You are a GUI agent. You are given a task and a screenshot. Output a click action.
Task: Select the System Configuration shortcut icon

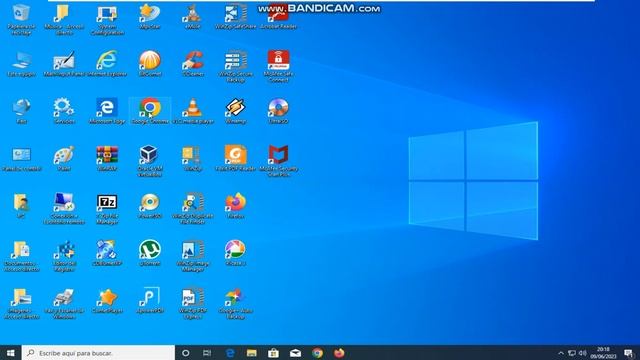point(107,19)
